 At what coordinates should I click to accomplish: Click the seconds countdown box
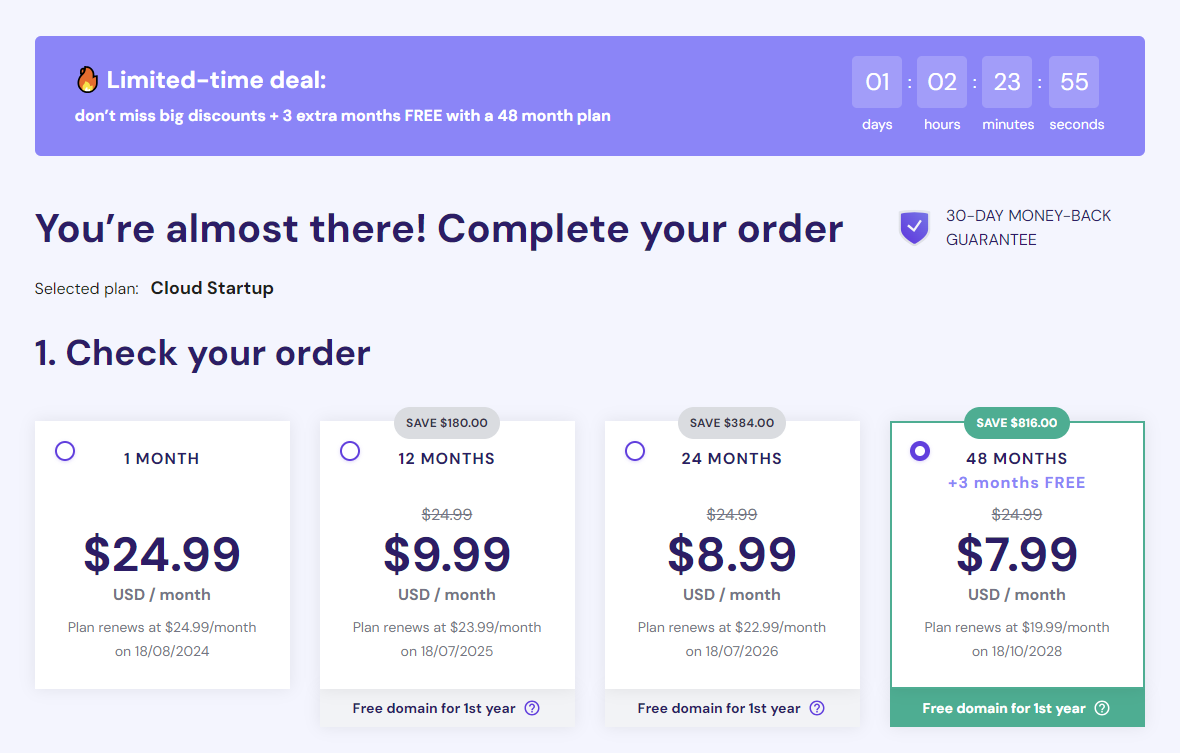1074,82
